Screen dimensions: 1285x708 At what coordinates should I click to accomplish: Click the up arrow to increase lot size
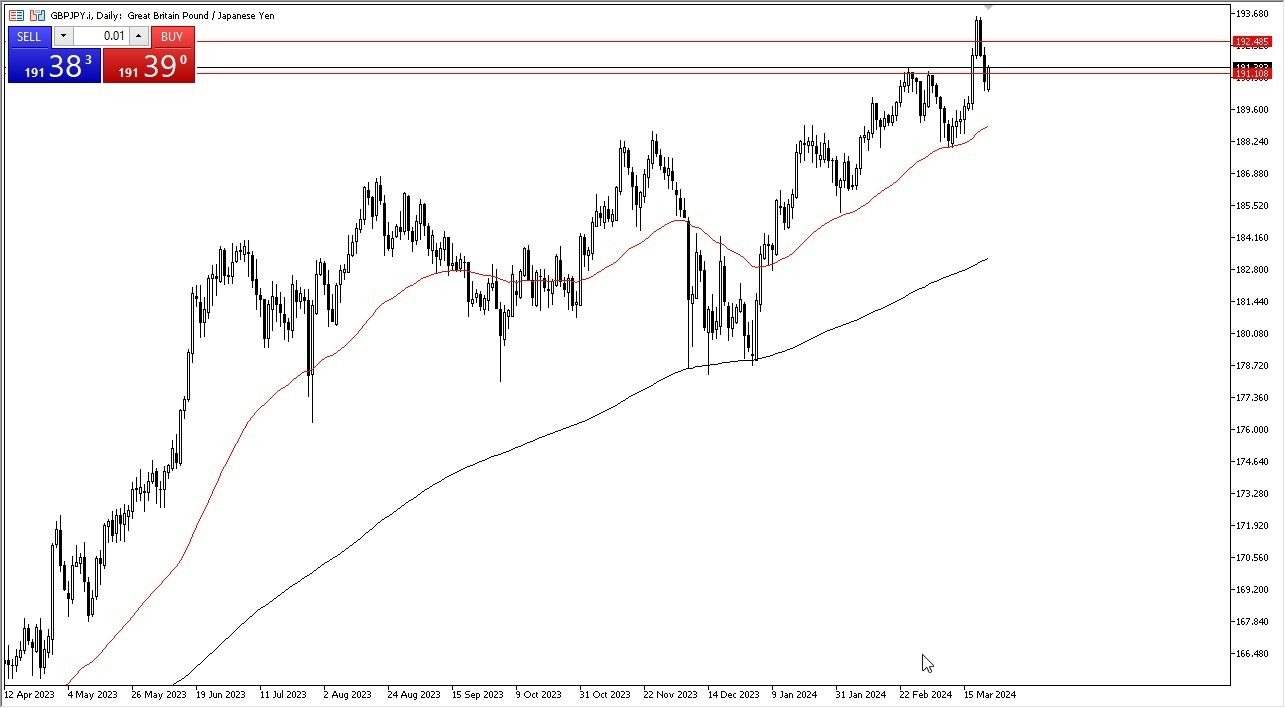[x=139, y=36]
